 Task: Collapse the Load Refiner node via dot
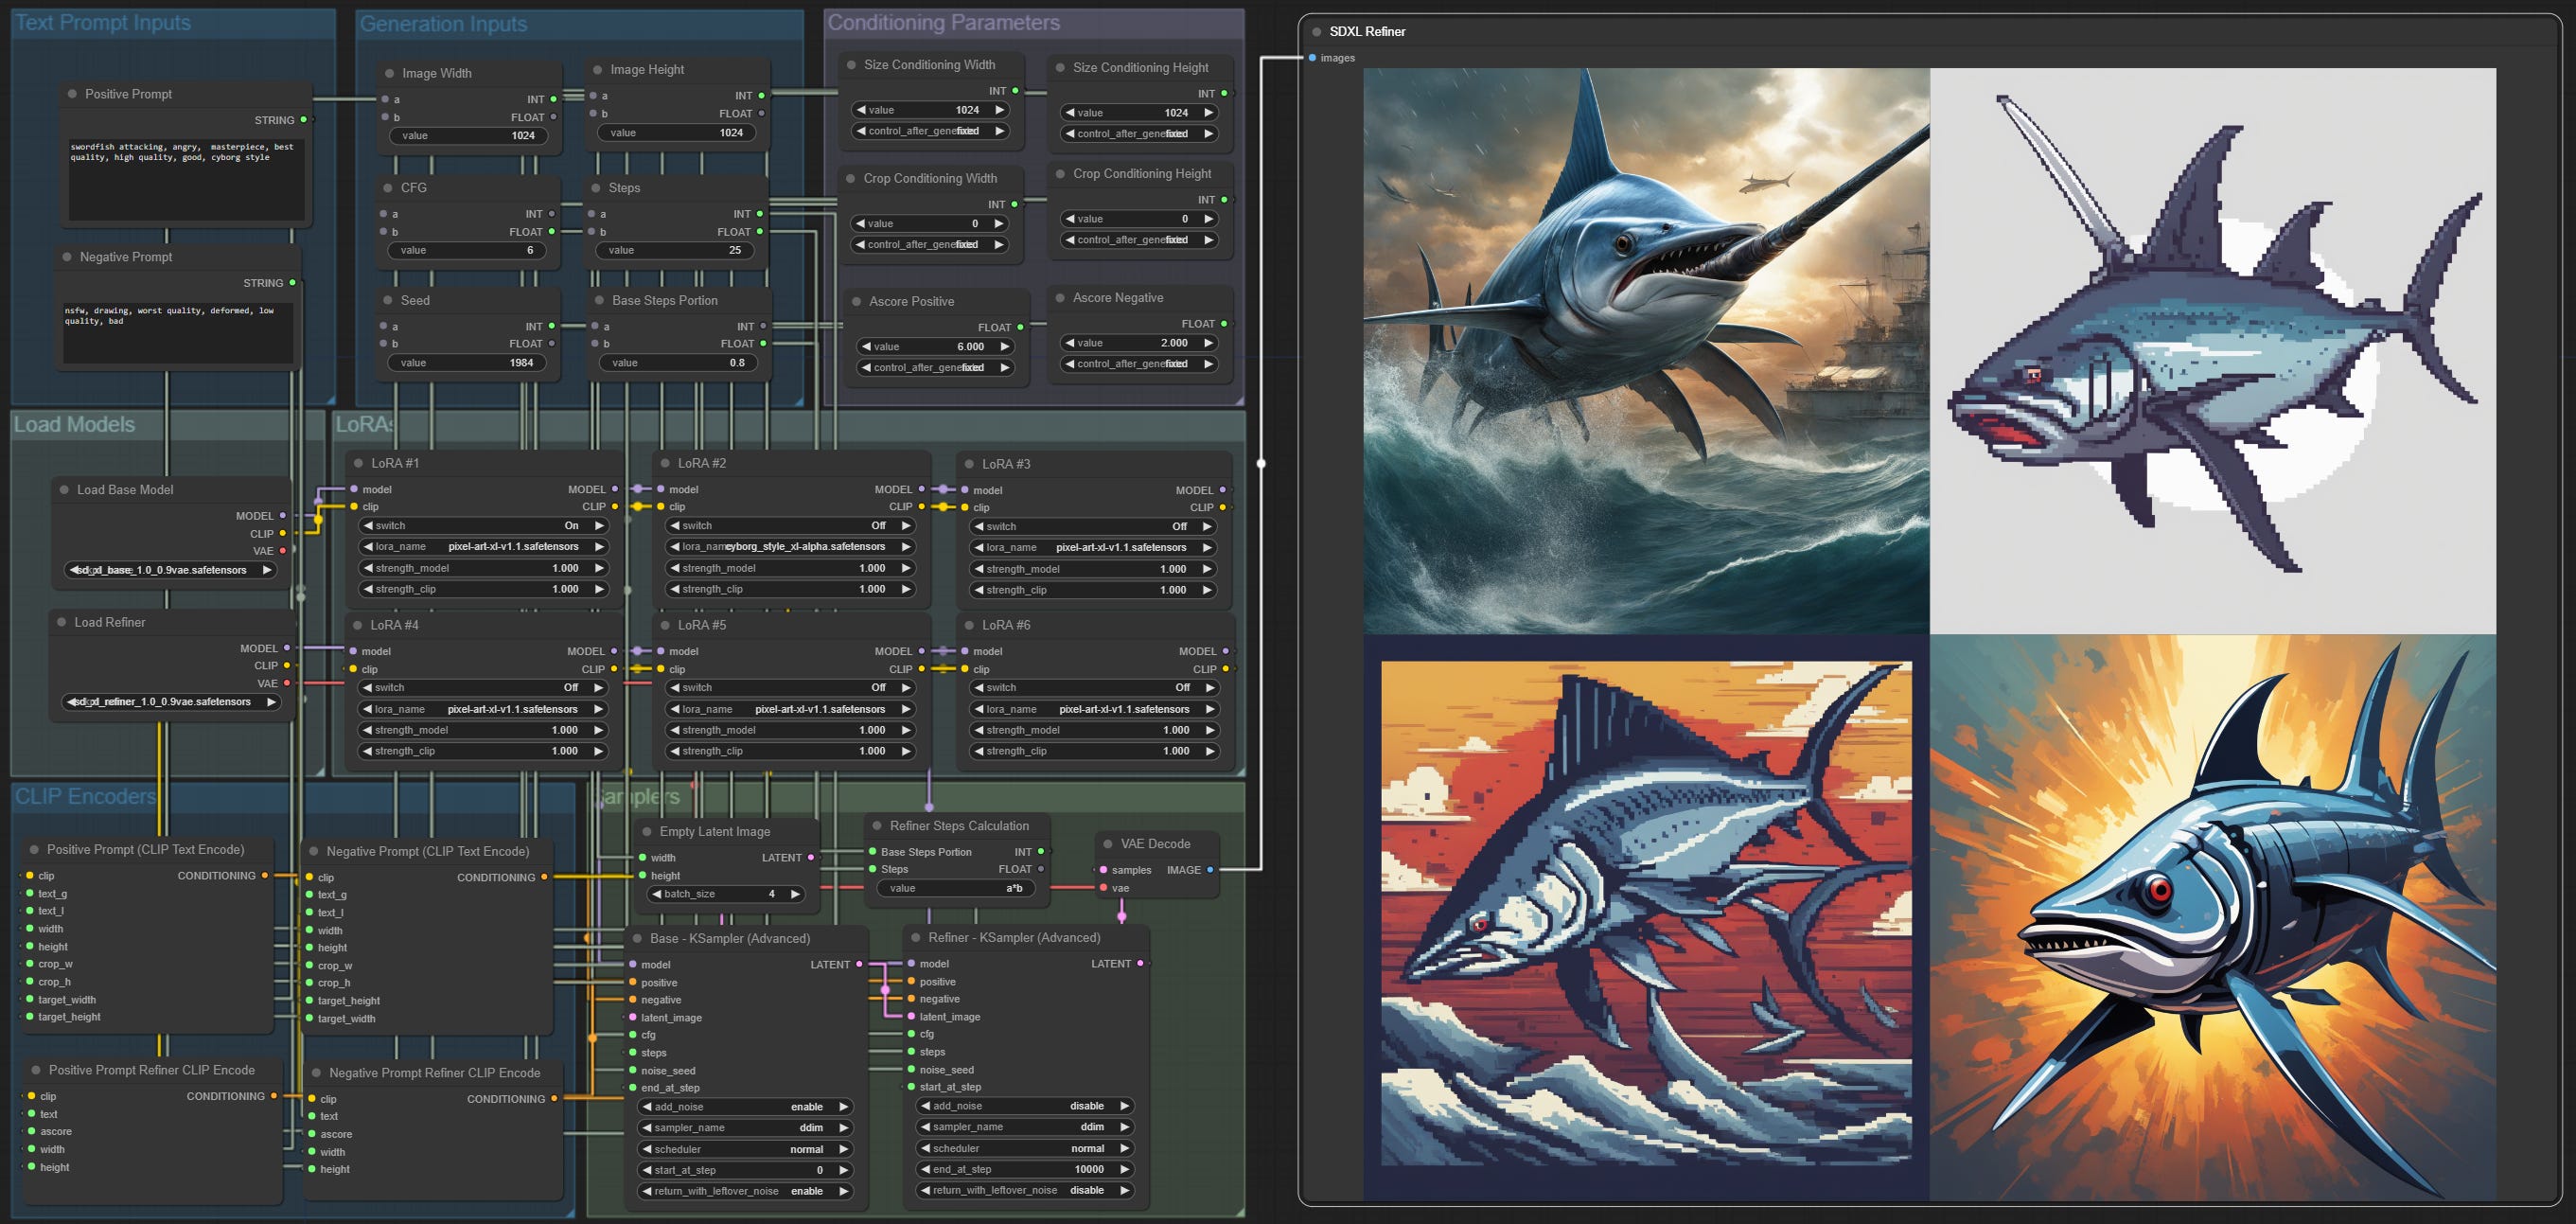pyautogui.click(x=62, y=622)
